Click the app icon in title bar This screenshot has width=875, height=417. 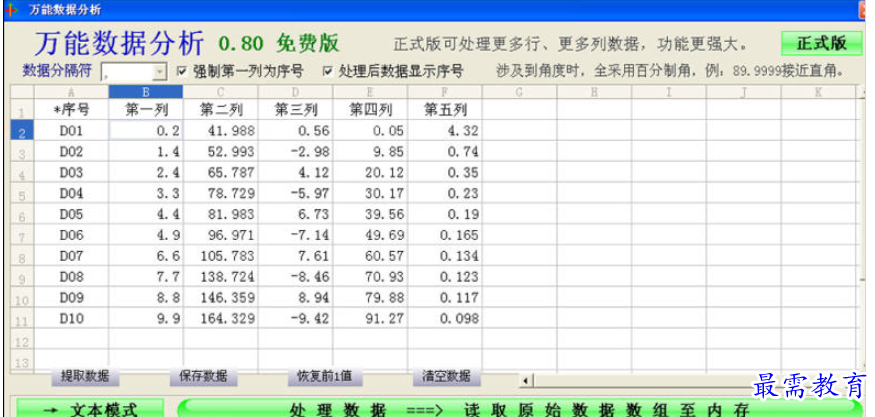pyautogui.click(x=11, y=10)
